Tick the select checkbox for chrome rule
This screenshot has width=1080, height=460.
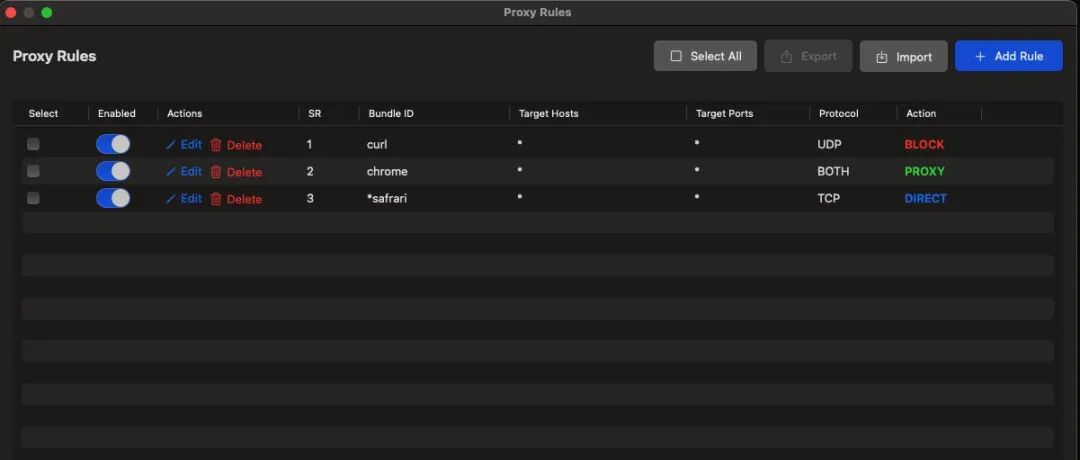pyautogui.click(x=33, y=171)
